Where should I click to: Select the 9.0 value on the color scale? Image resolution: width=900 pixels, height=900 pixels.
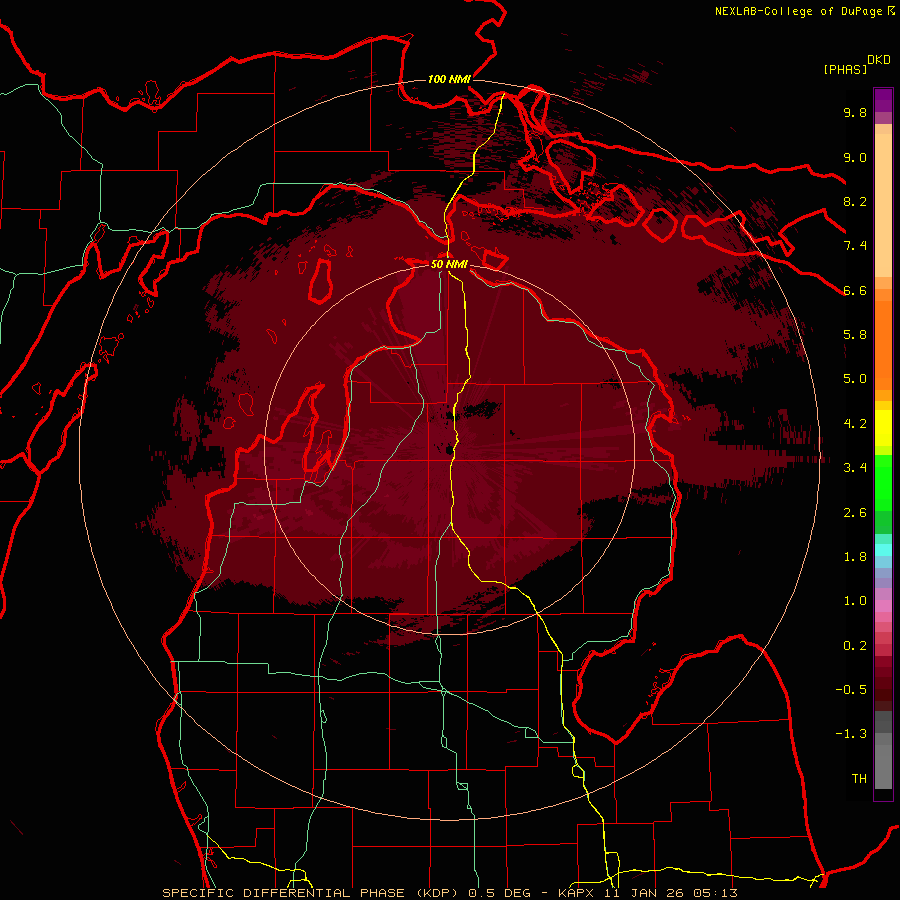855,157
